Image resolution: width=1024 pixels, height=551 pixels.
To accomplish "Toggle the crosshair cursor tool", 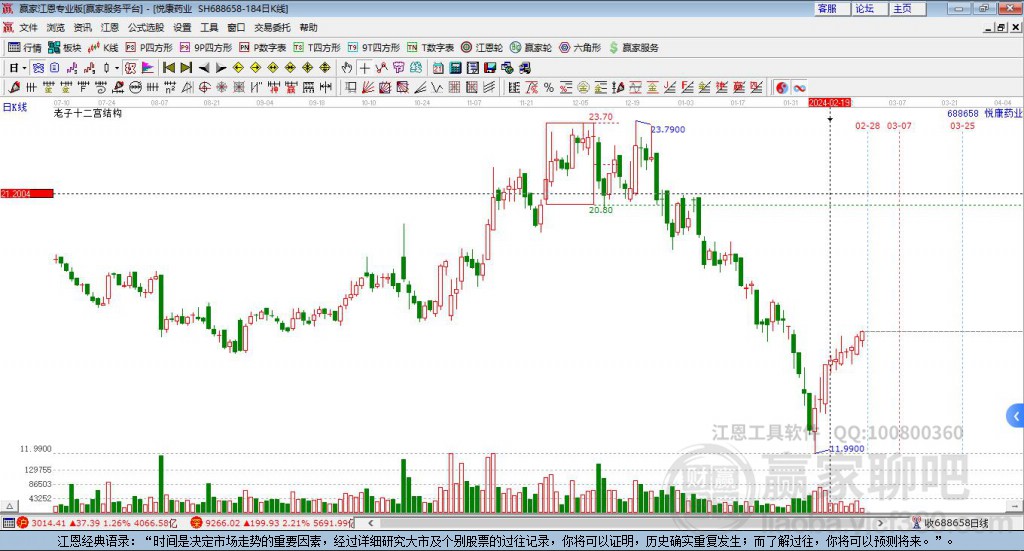I will [x=364, y=68].
